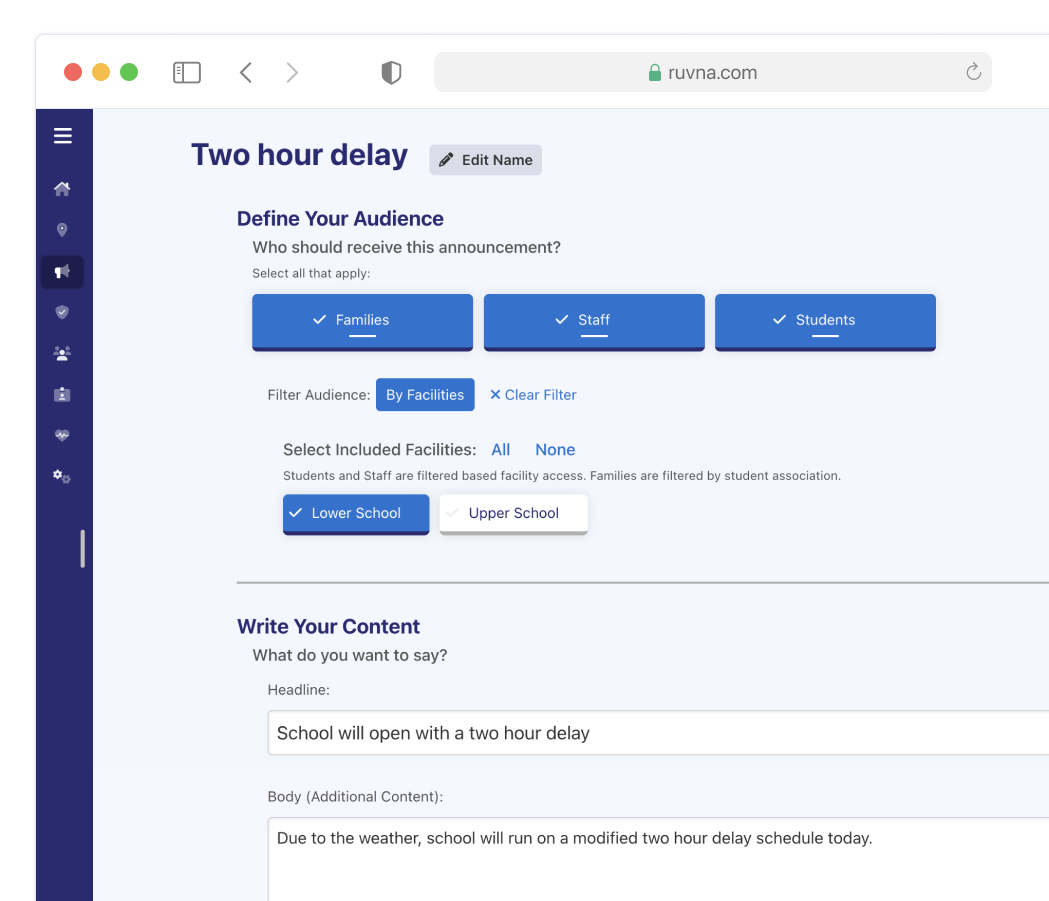Check the Upper School facility
The width and height of the screenshot is (1049, 901).
513,513
